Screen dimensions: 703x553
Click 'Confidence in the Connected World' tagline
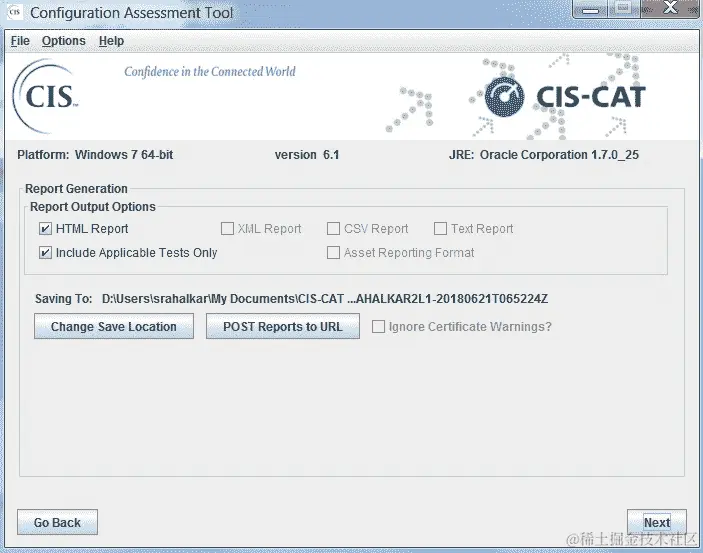point(210,71)
